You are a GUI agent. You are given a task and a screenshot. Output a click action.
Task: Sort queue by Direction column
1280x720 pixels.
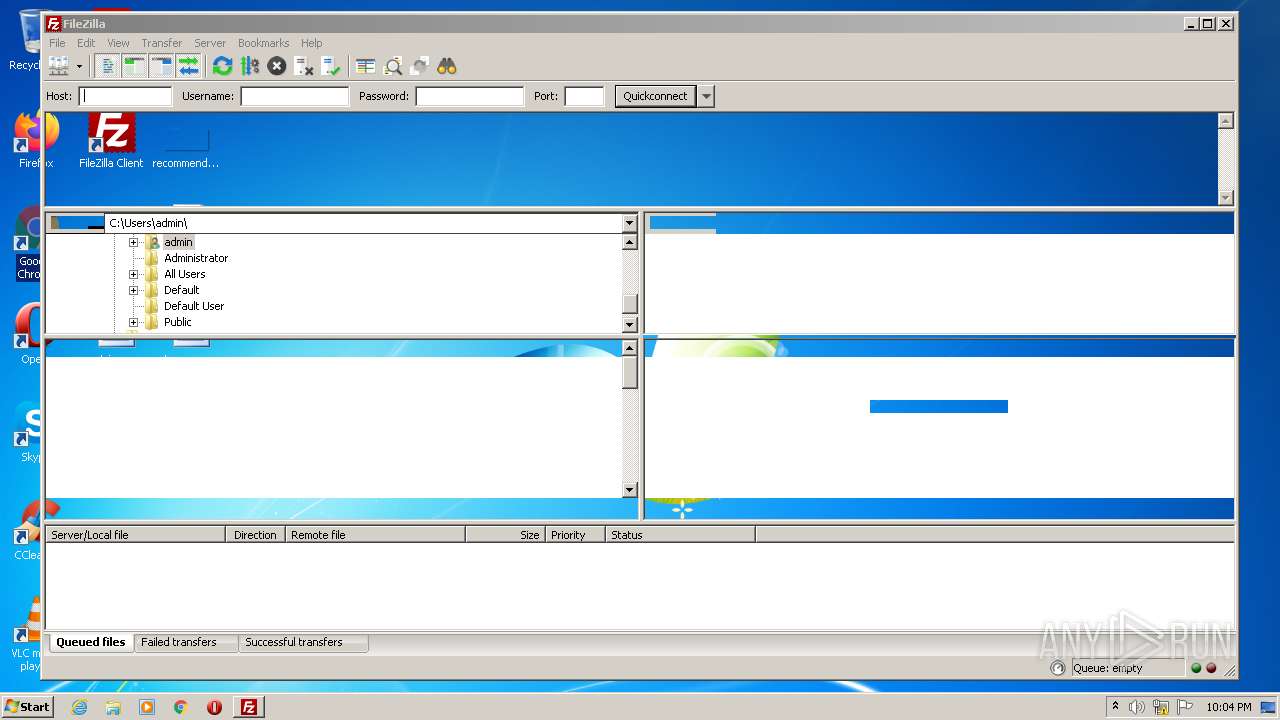pyautogui.click(x=255, y=535)
